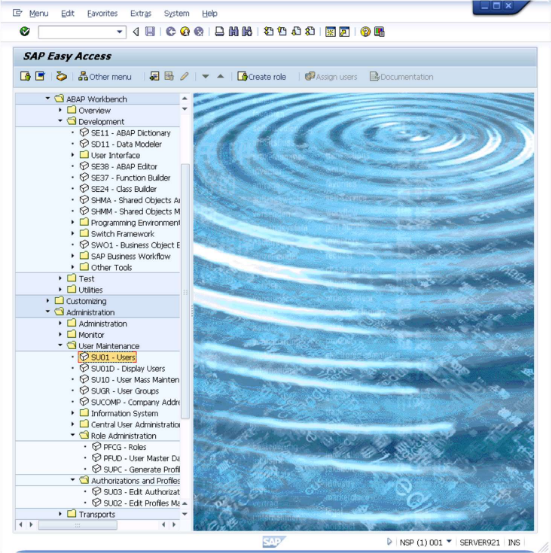
Task: Click the yellow Help question mark icon
Action: [x=365, y=32]
